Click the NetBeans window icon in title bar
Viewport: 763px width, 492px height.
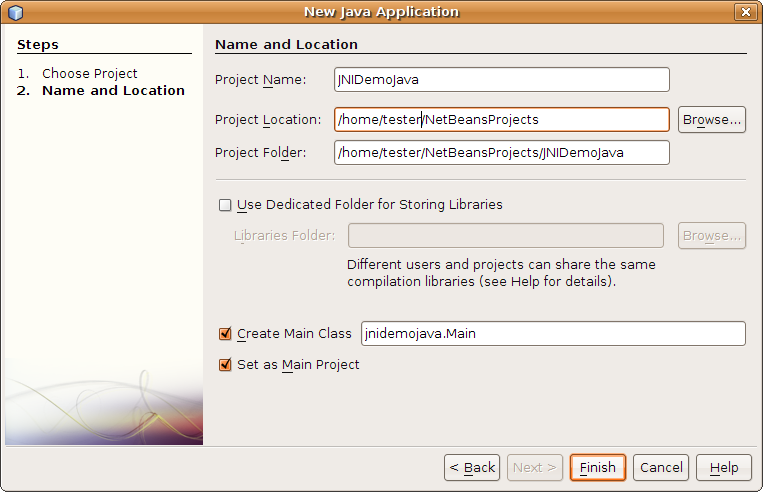point(15,12)
